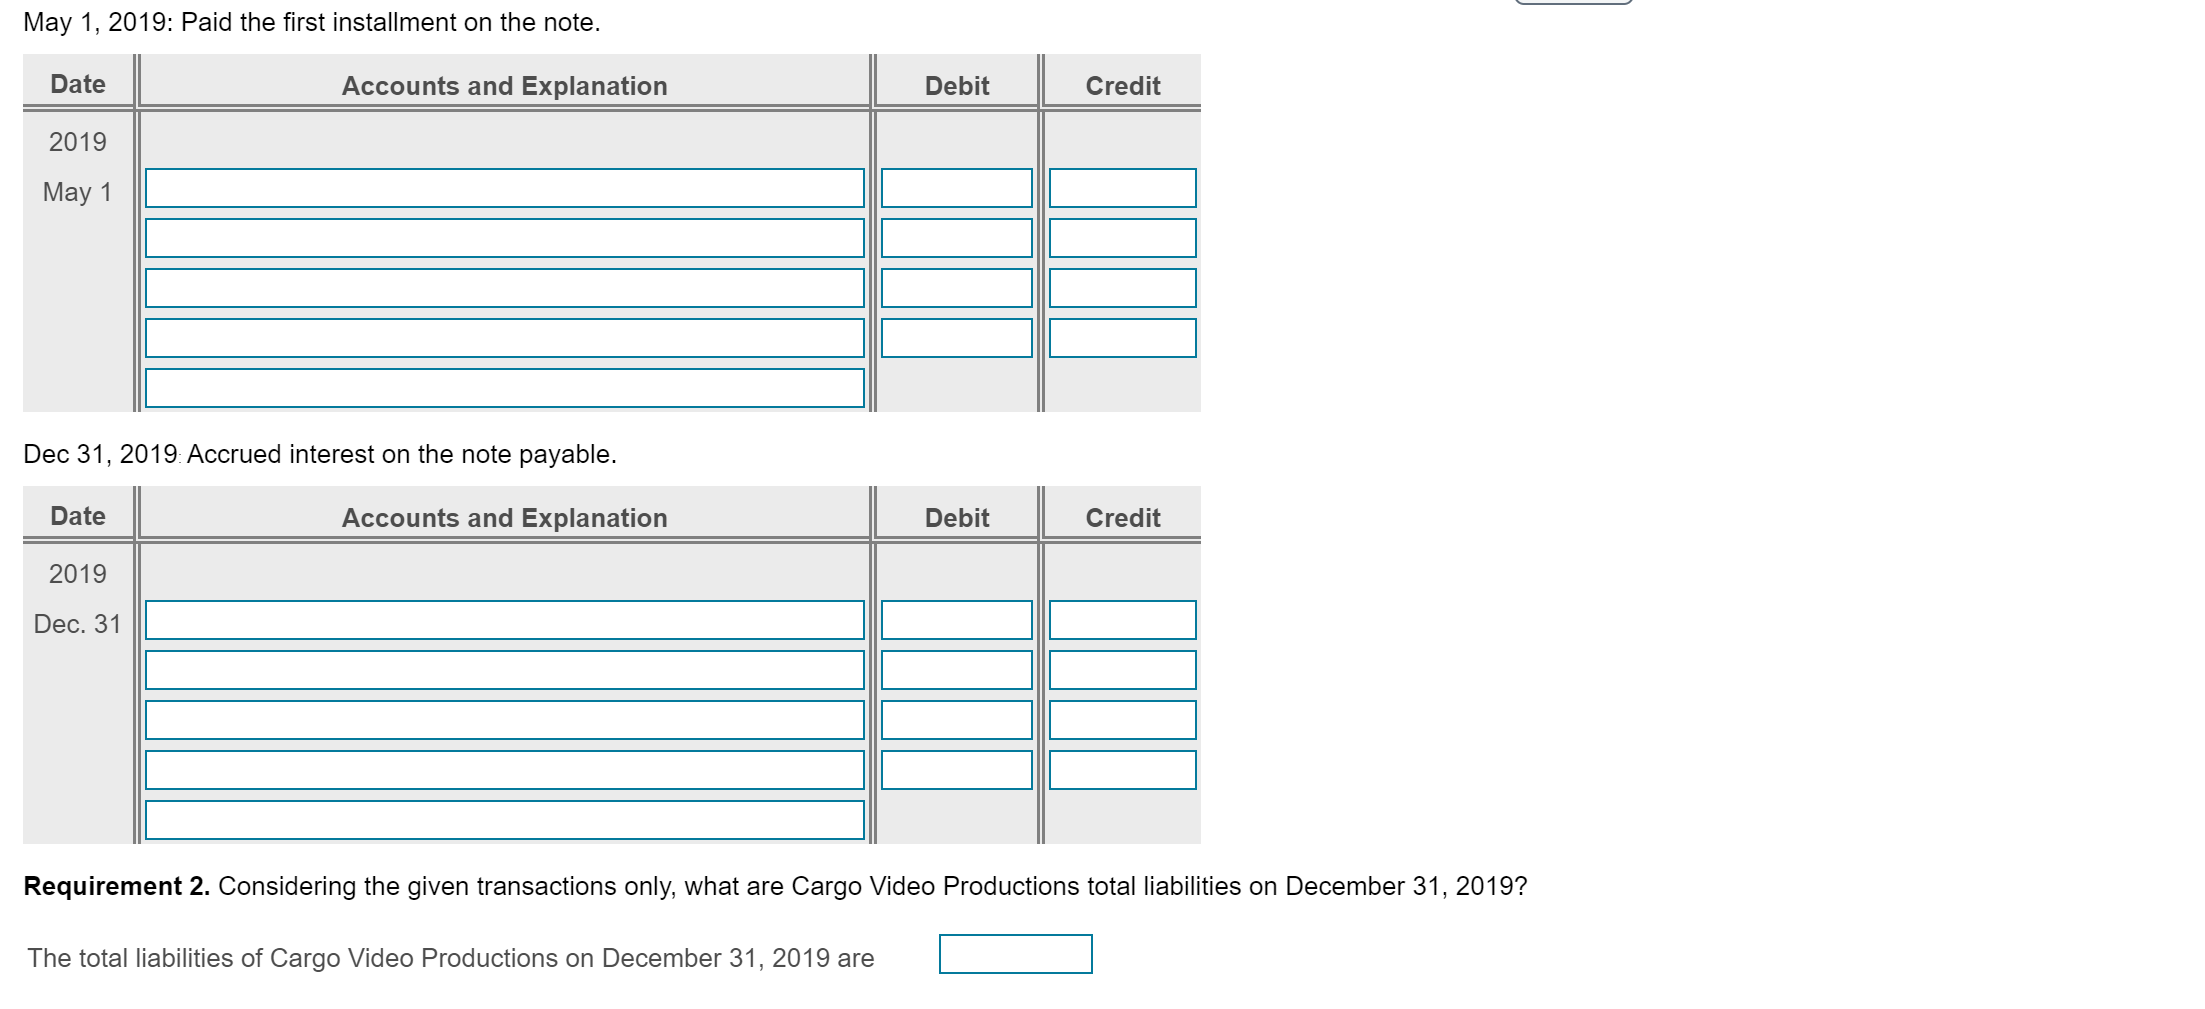Click the second account line in Dec. 31 entry
2205x1009 pixels.
[x=504, y=670]
